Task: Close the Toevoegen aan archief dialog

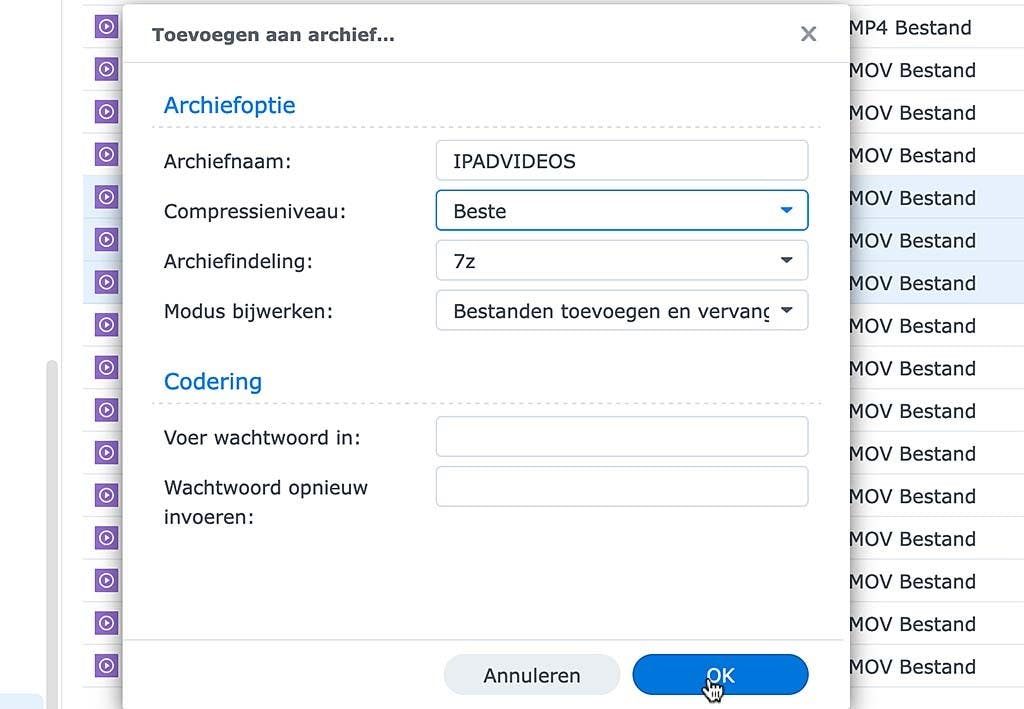Action: point(808,35)
